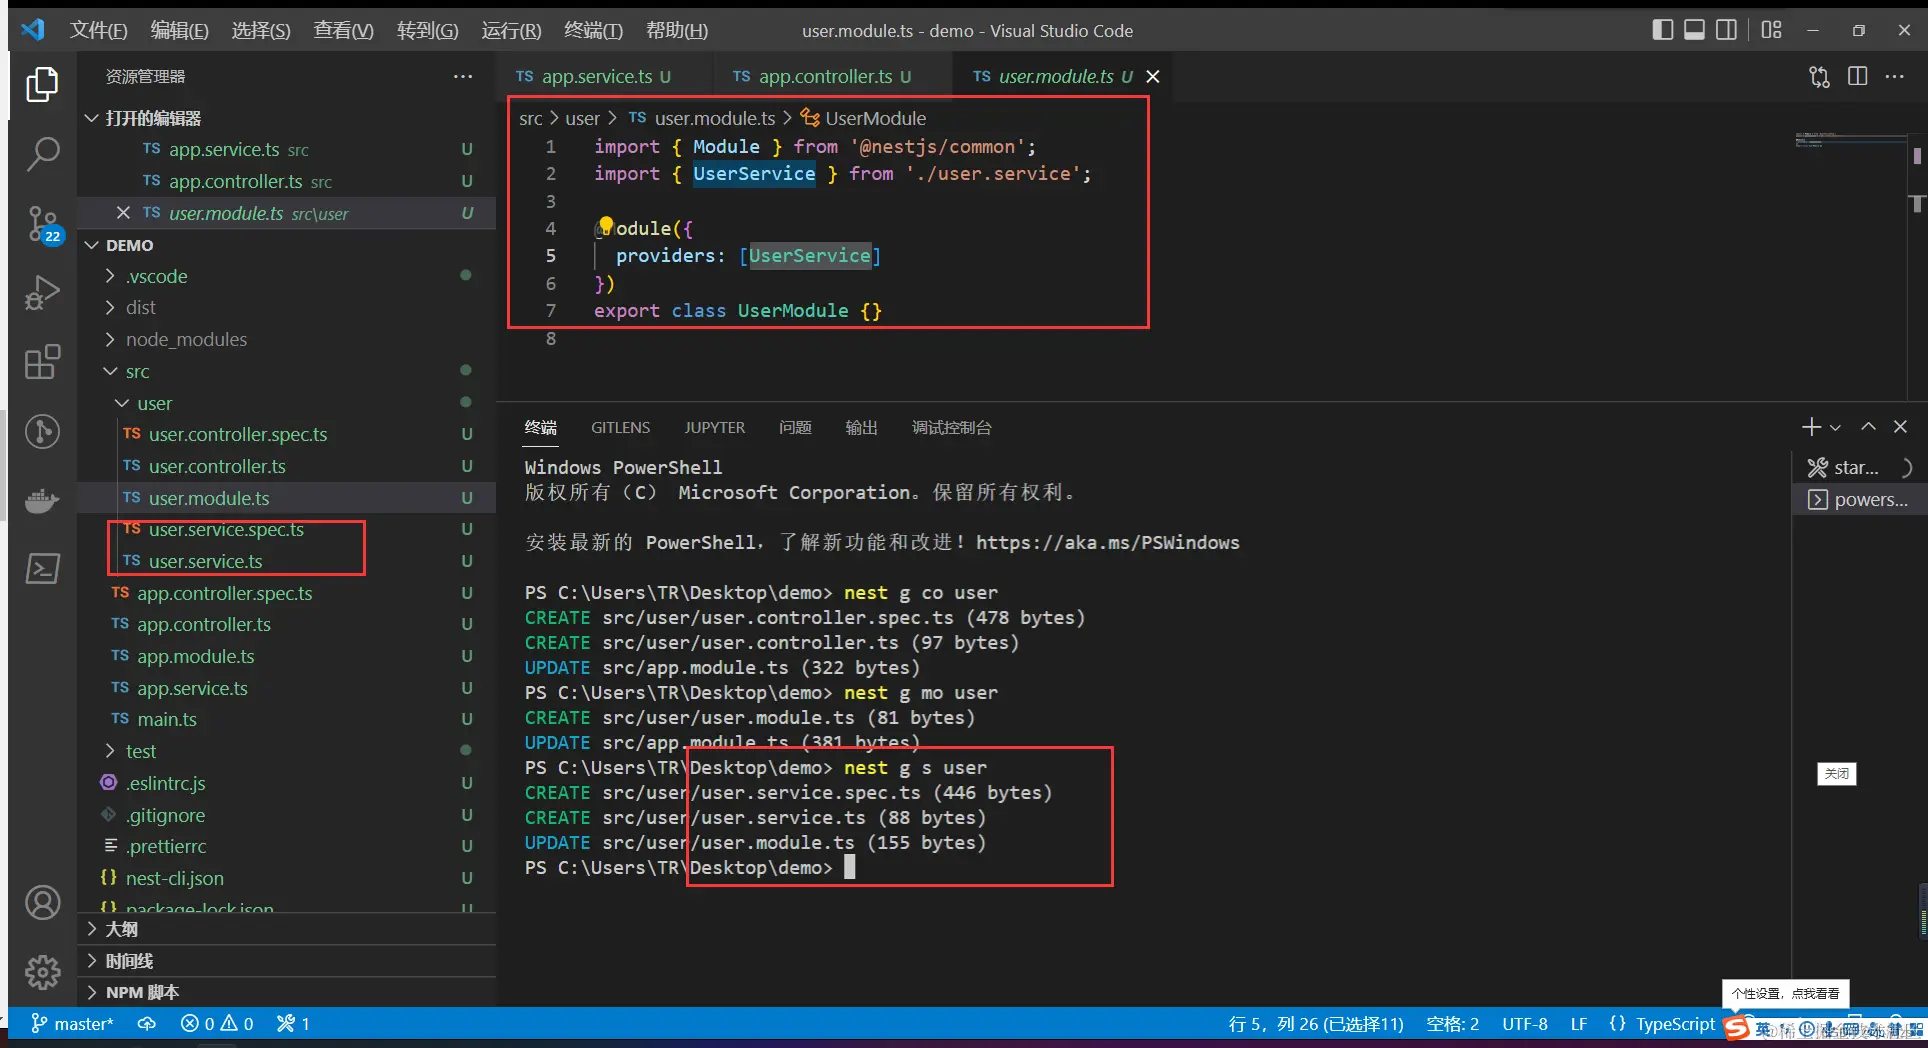Open the Run and Debug view

pos(42,293)
